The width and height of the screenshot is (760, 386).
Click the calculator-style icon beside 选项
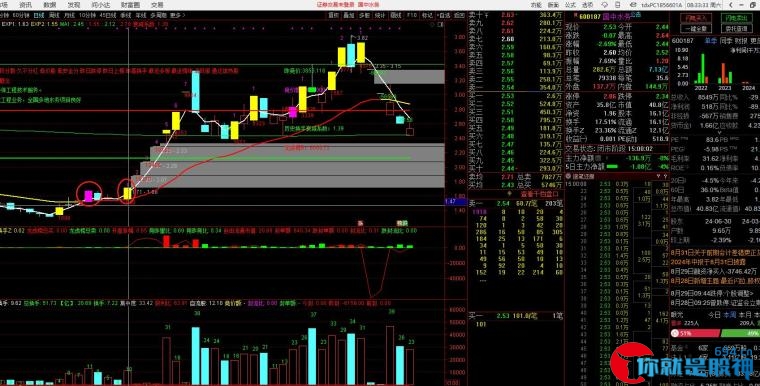coord(618,5)
